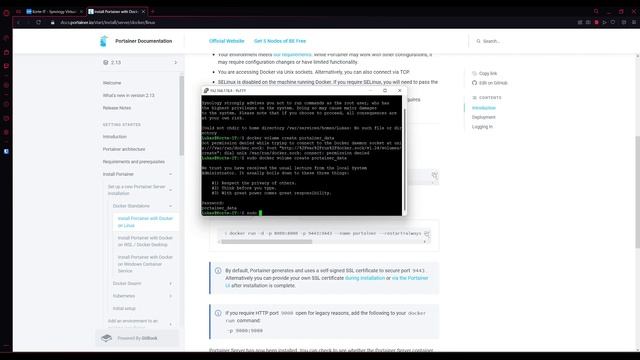Click the GitBook logo icon at sidebar bottom

pyautogui.click(x=107, y=338)
